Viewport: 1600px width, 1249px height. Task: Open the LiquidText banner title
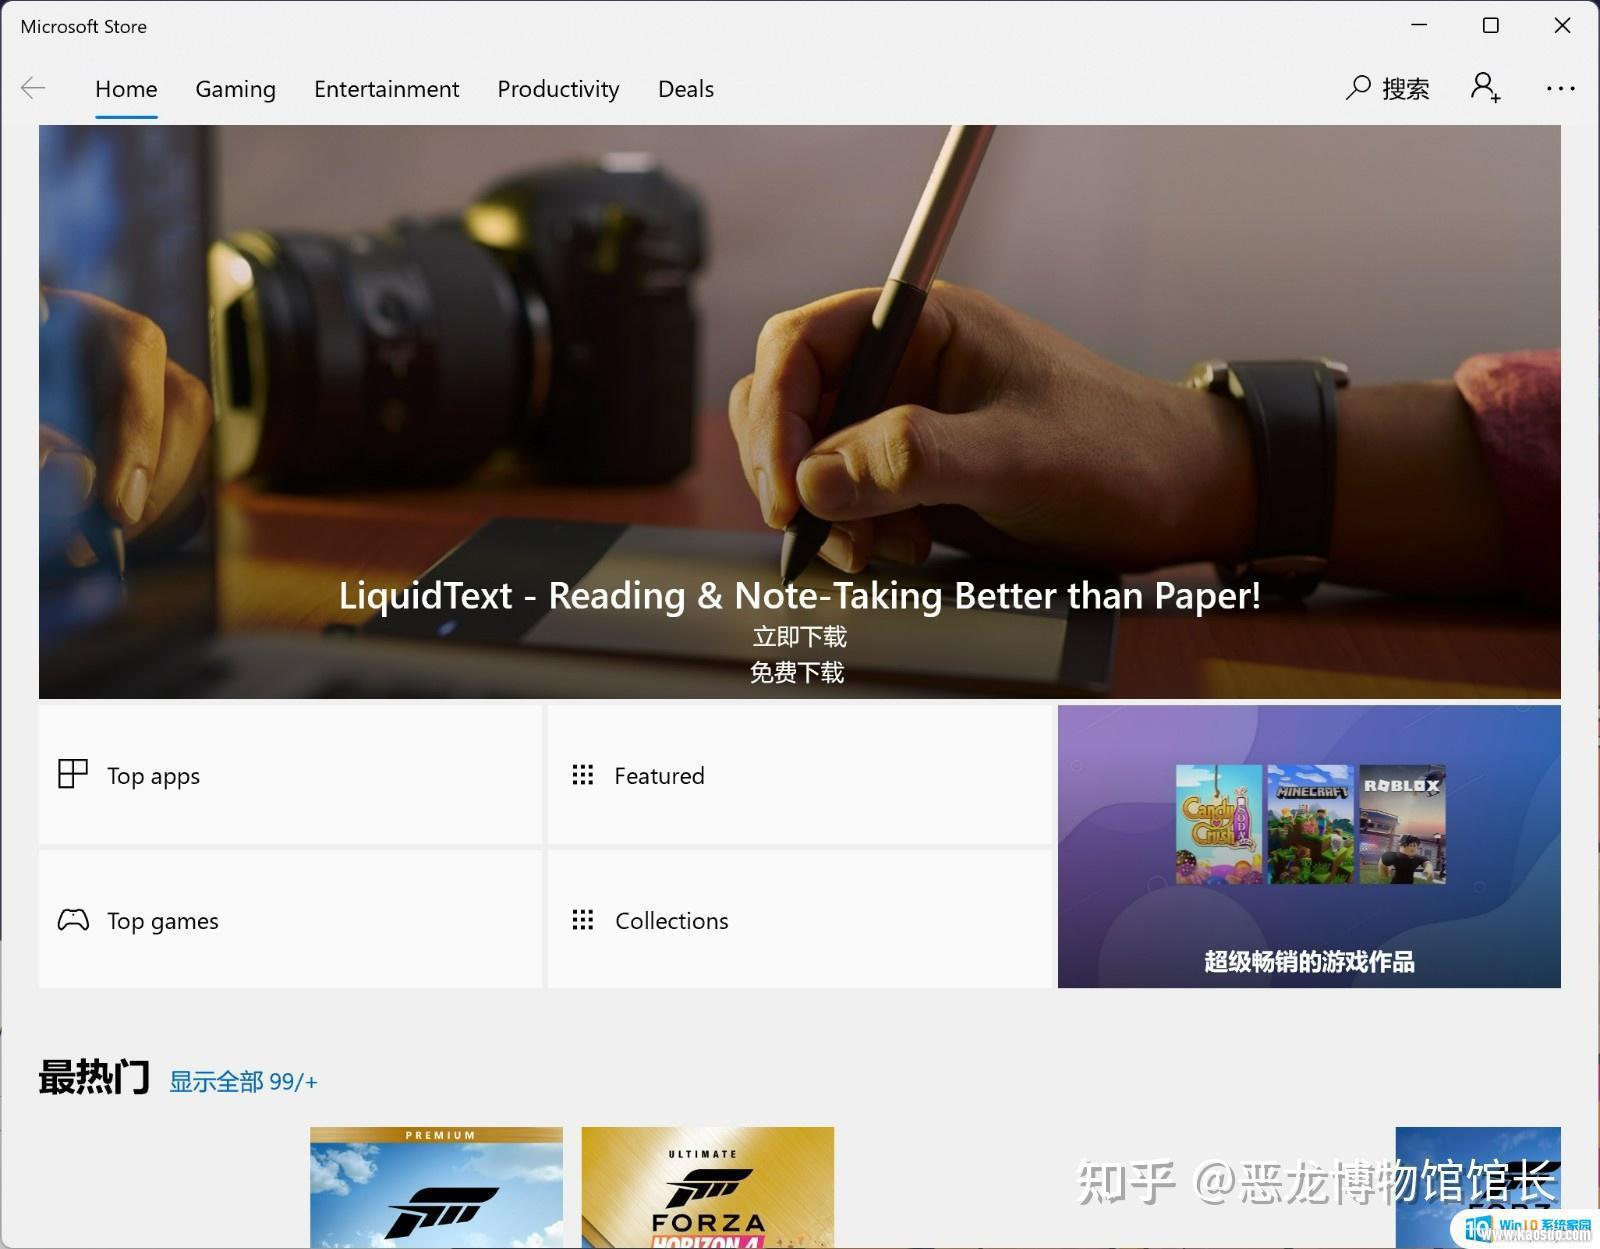[x=800, y=595]
